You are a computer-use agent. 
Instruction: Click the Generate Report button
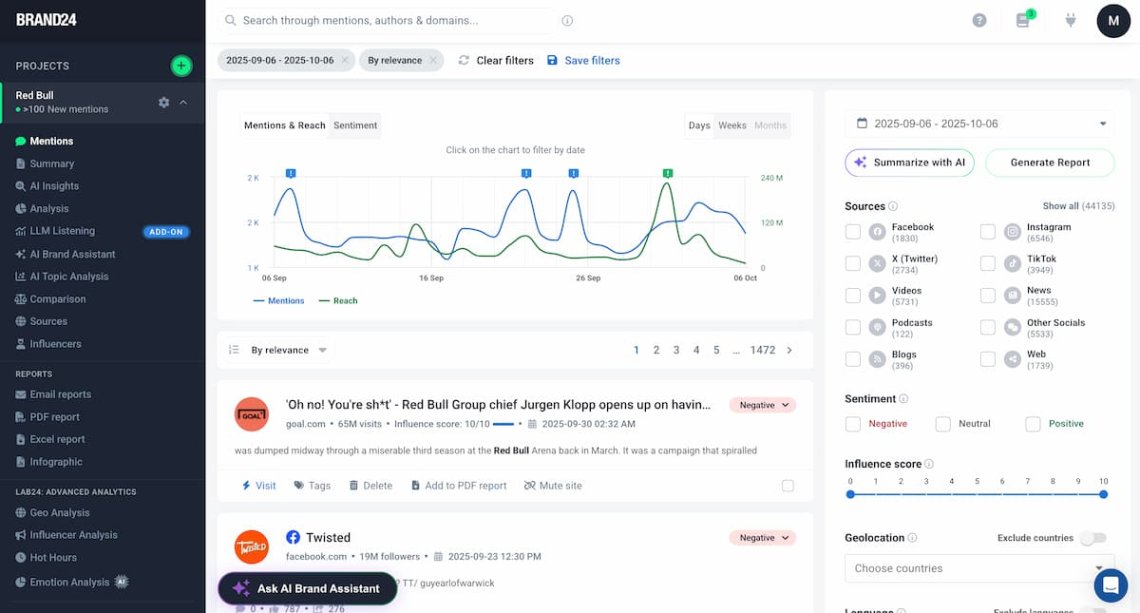pos(1049,162)
